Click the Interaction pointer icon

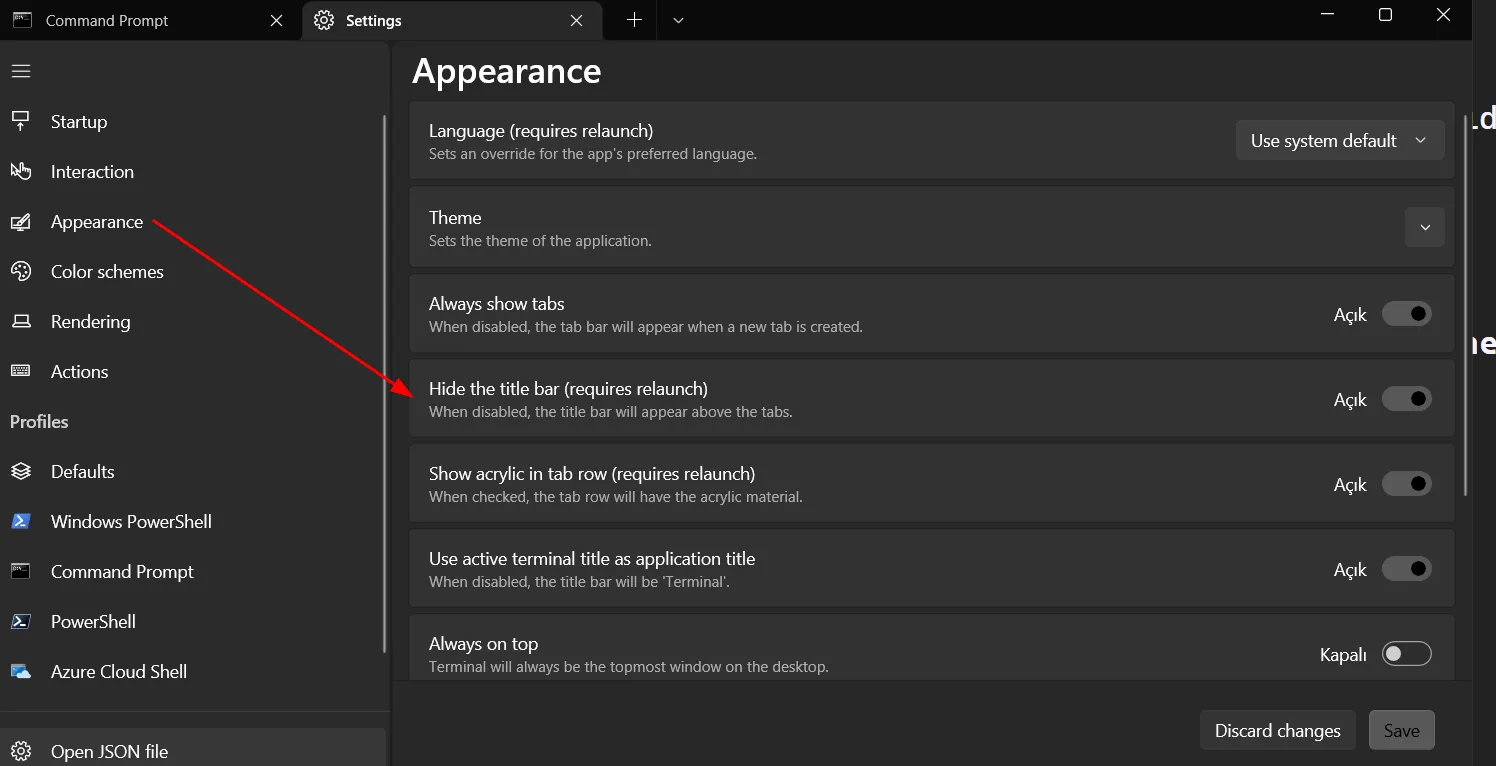point(20,172)
